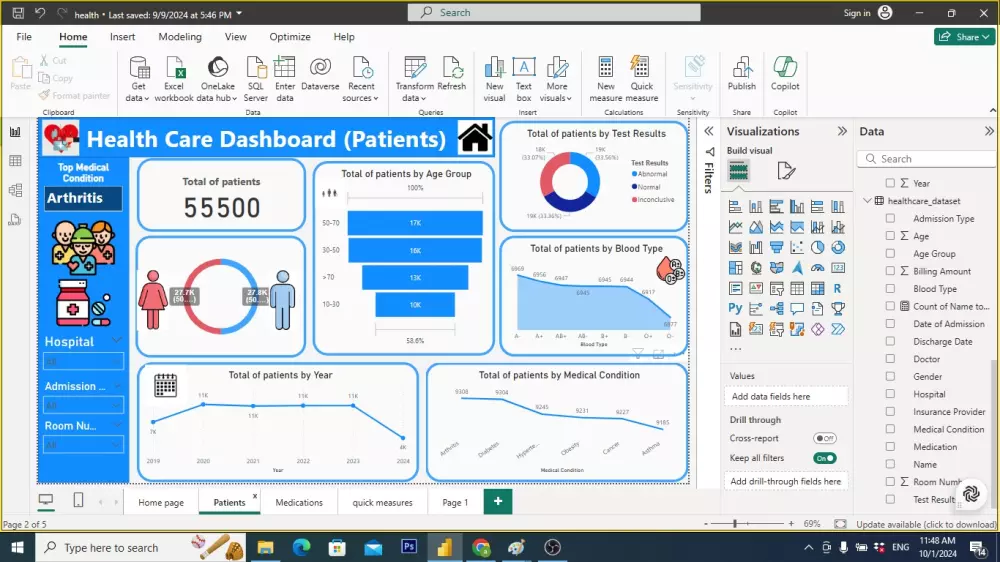Open the Modeling ribbon tab
Image resolution: width=1000 pixels, height=562 pixels.
(180, 37)
